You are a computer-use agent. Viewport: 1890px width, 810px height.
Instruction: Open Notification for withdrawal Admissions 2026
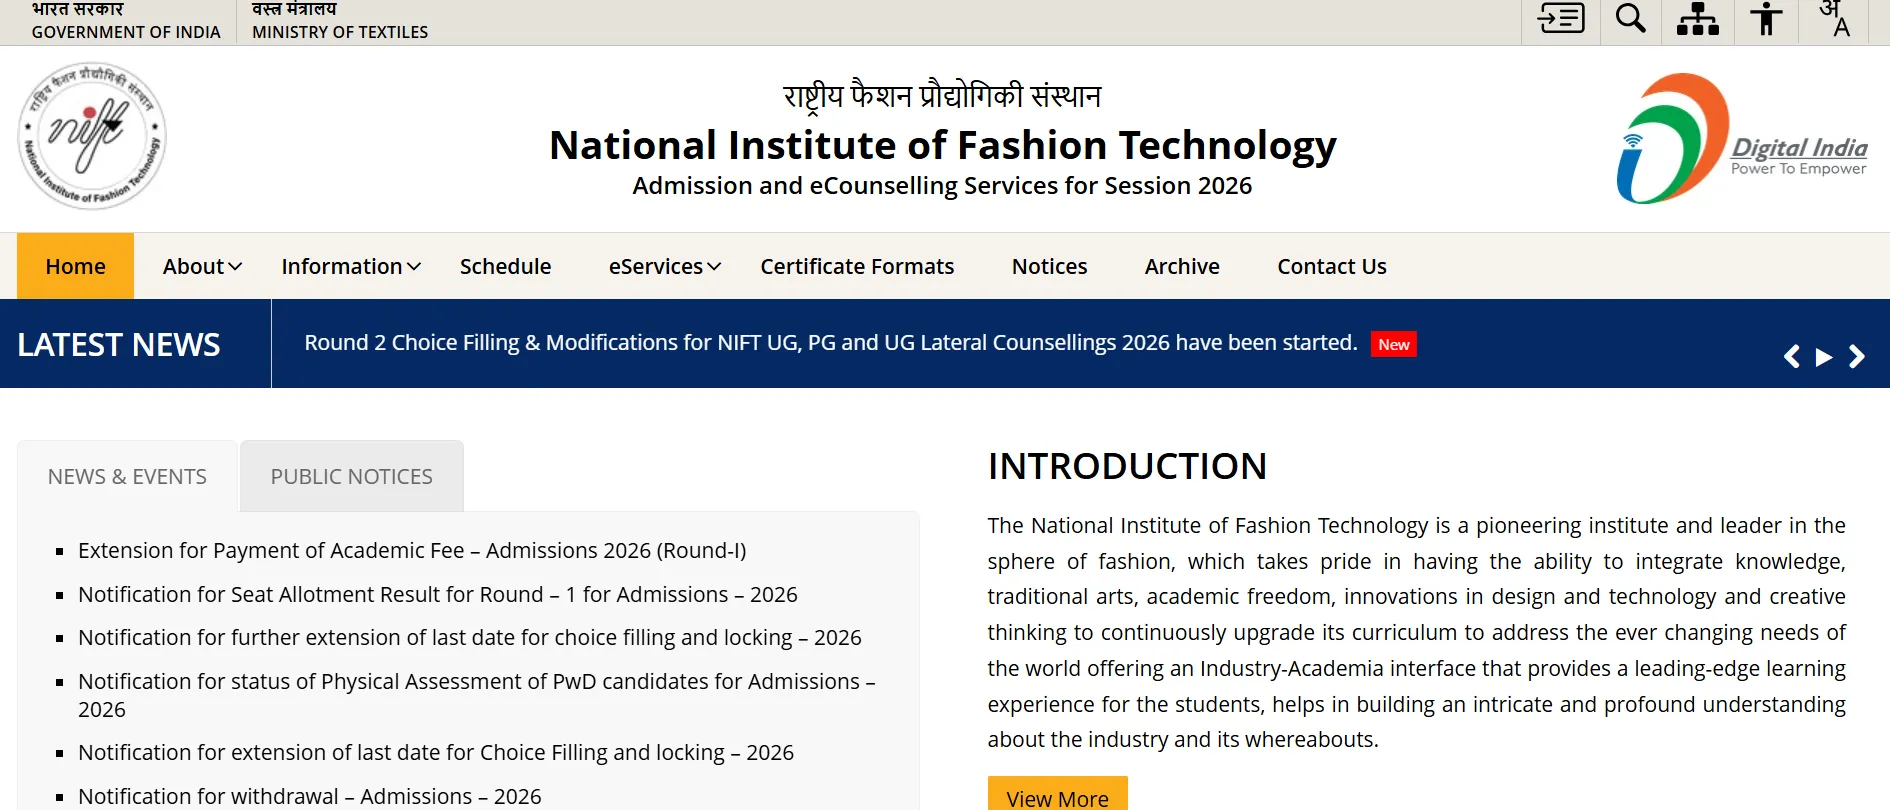(x=310, y=797)
